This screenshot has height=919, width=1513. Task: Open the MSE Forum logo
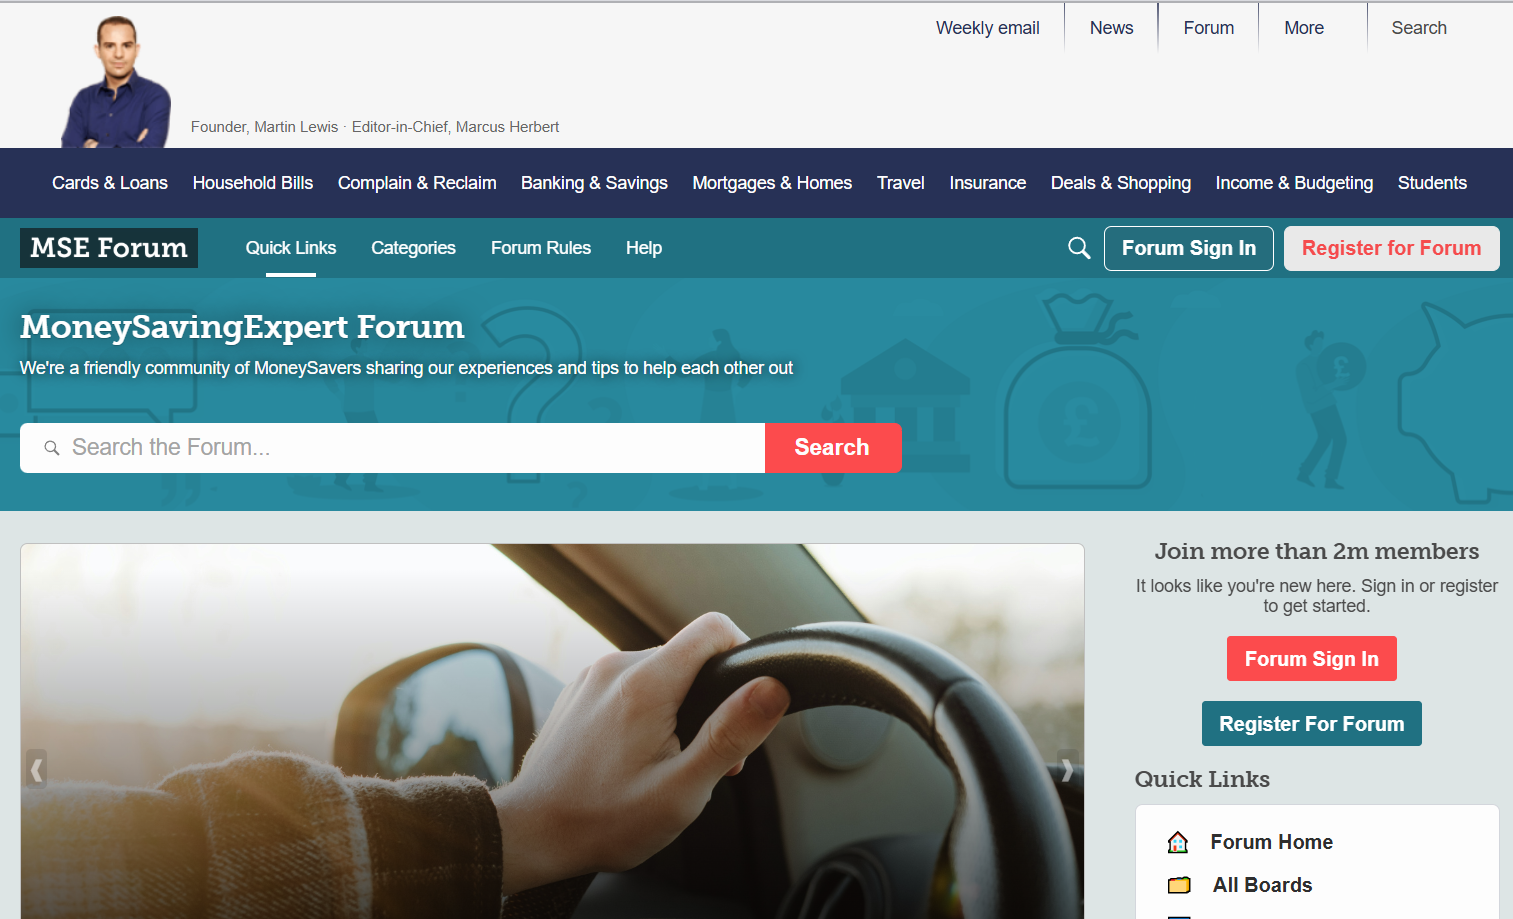(x=109, y=248)
